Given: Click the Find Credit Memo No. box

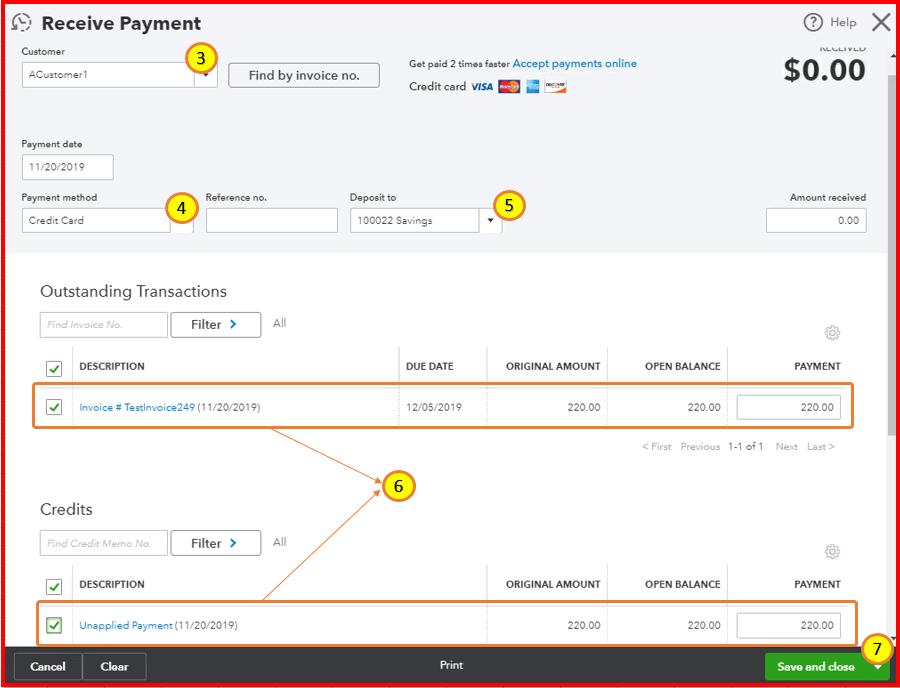Looking at the screenshot, I should (x=104, y=543).
